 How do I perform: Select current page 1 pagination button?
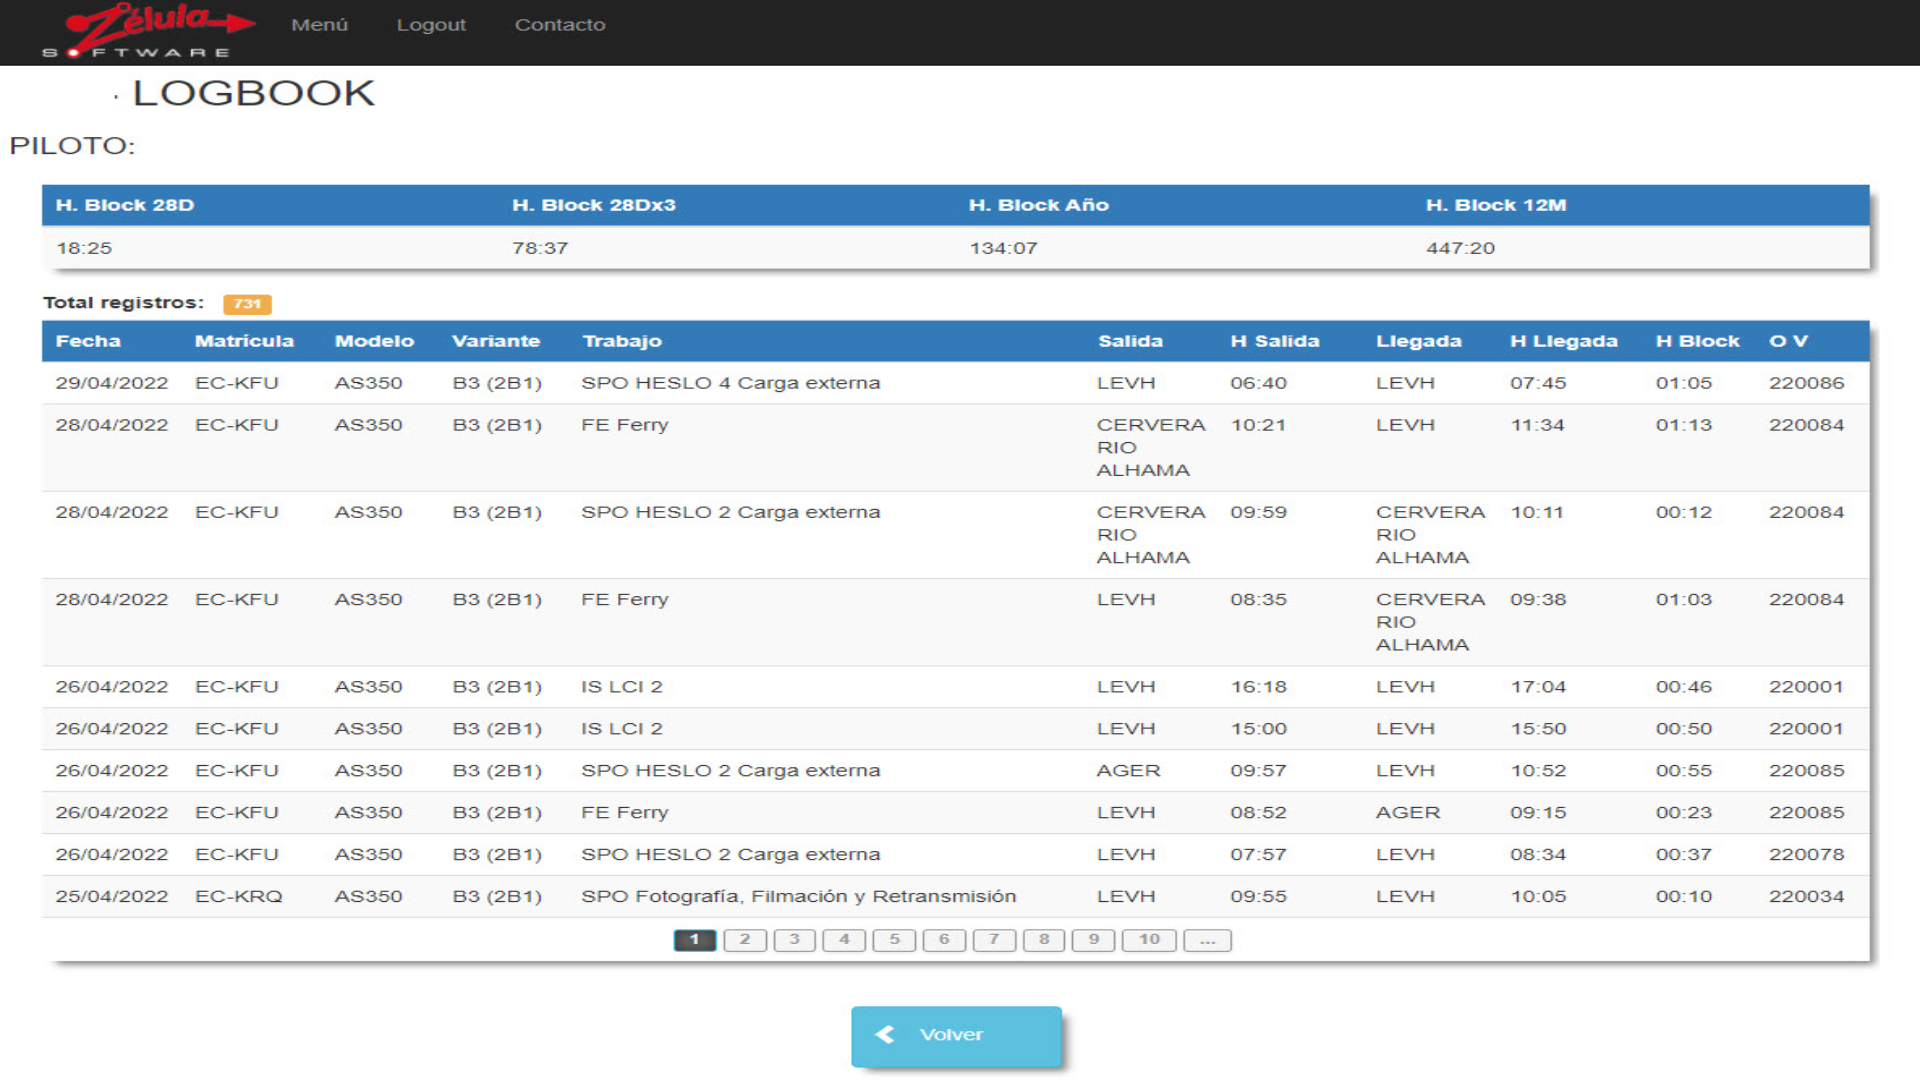(695, 940)
